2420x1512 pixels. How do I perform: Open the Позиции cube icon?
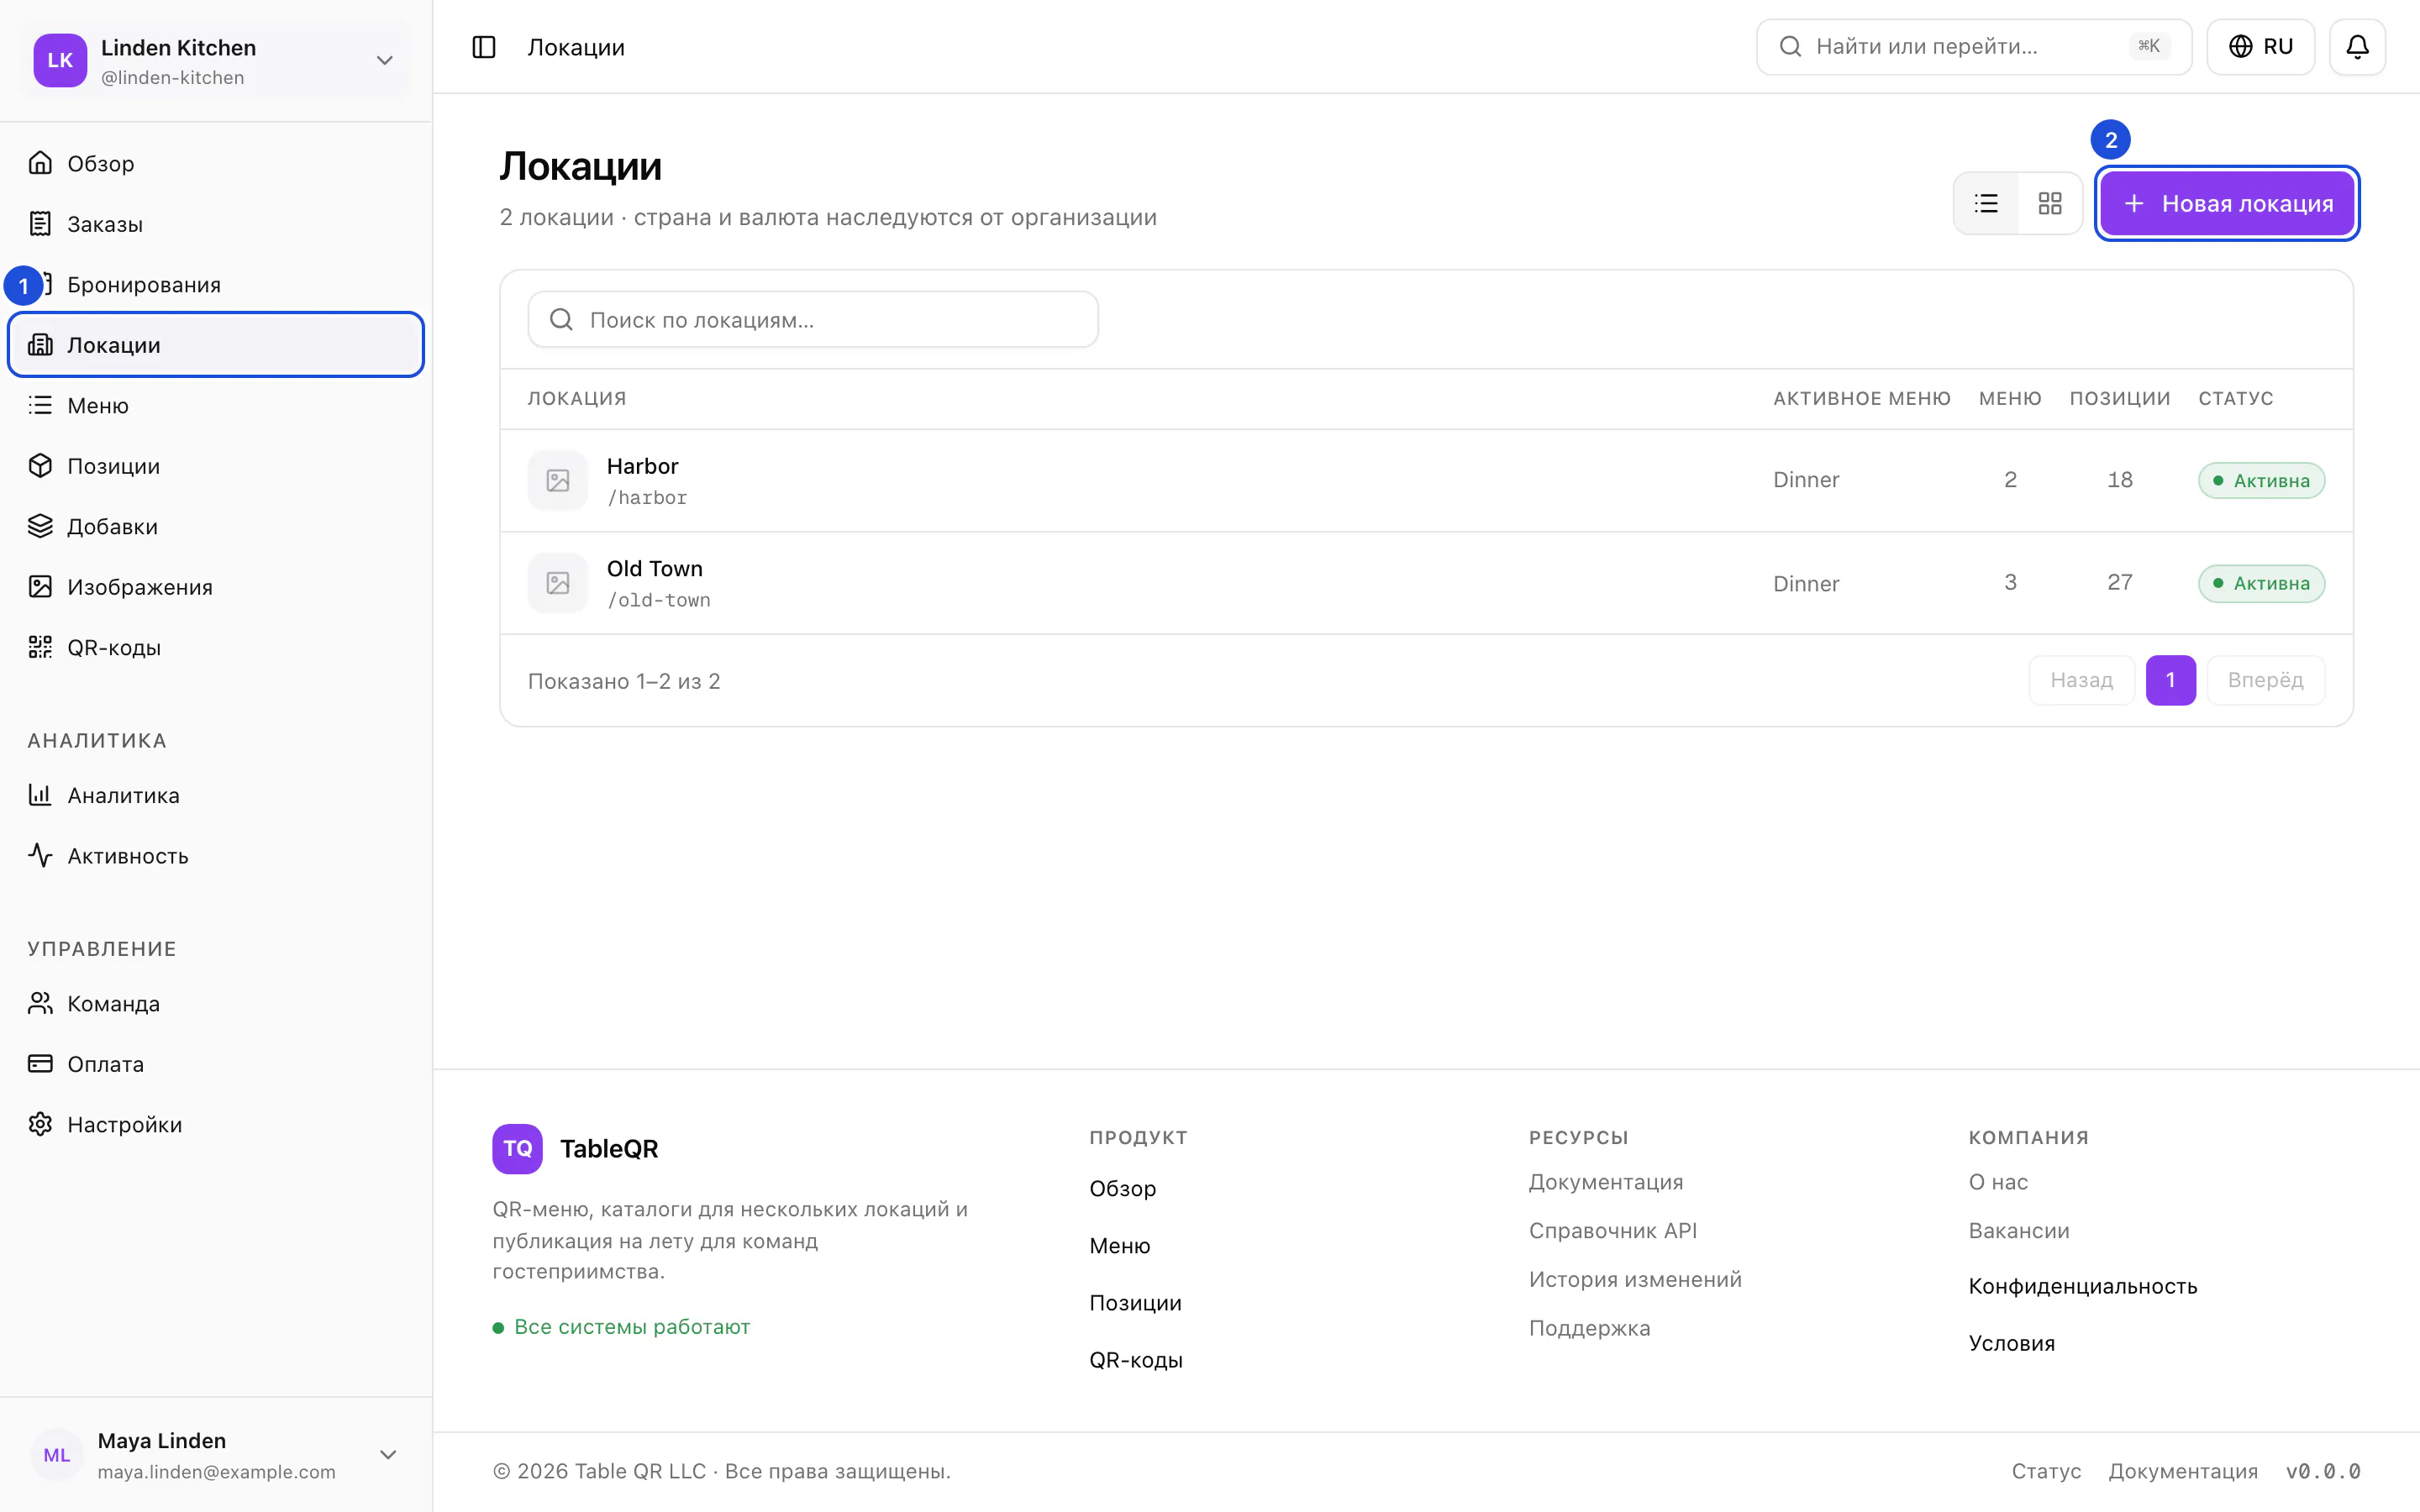(40, 466)
